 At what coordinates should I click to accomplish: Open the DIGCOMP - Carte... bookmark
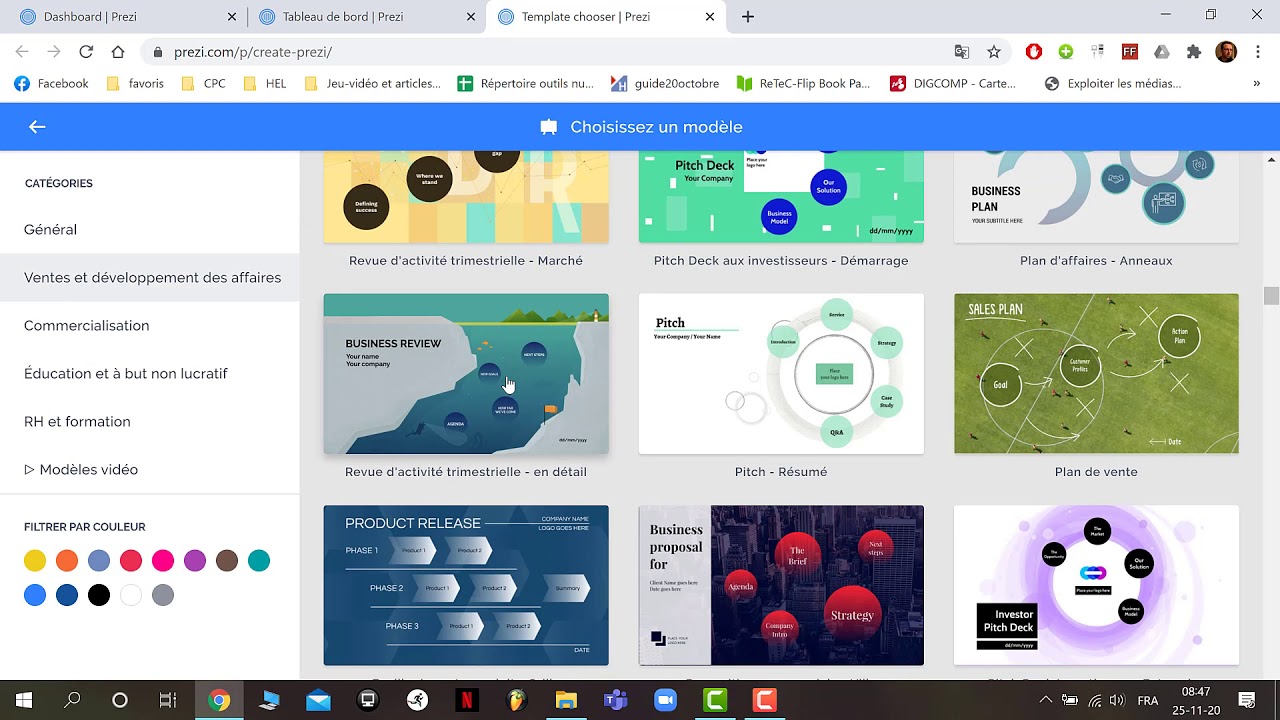pos(953,84)
